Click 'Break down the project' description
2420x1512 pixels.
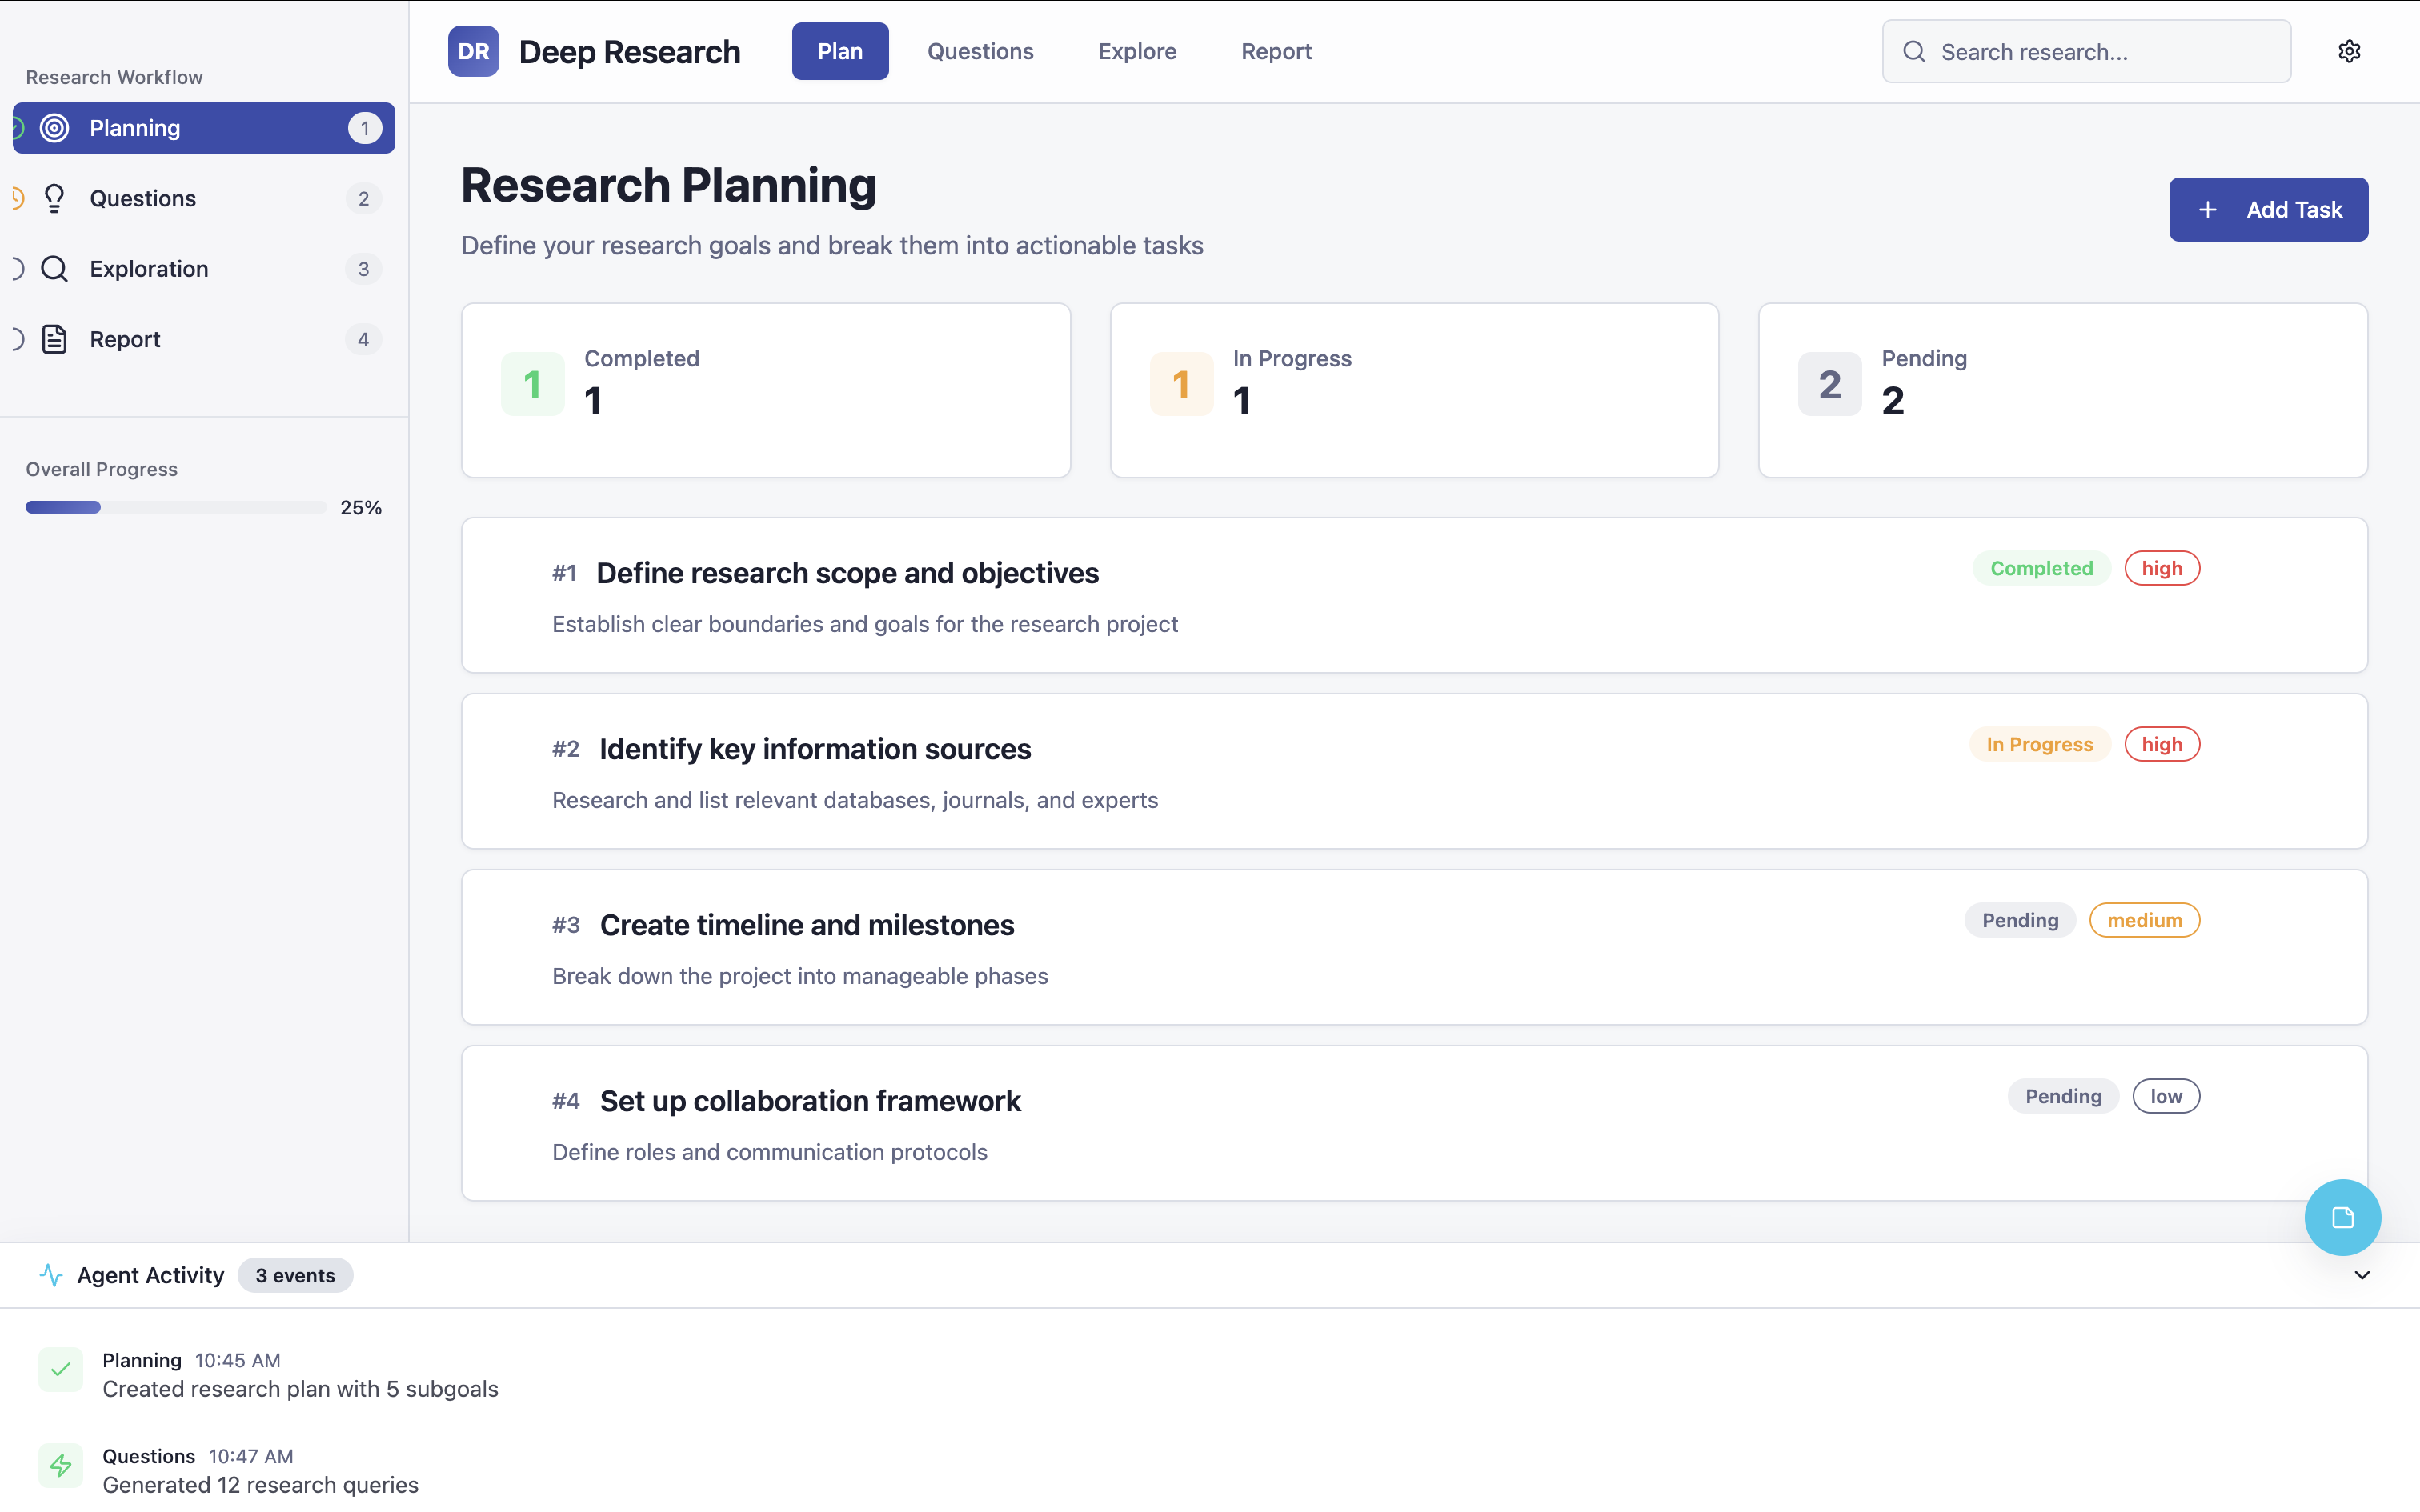click(800, 976)
